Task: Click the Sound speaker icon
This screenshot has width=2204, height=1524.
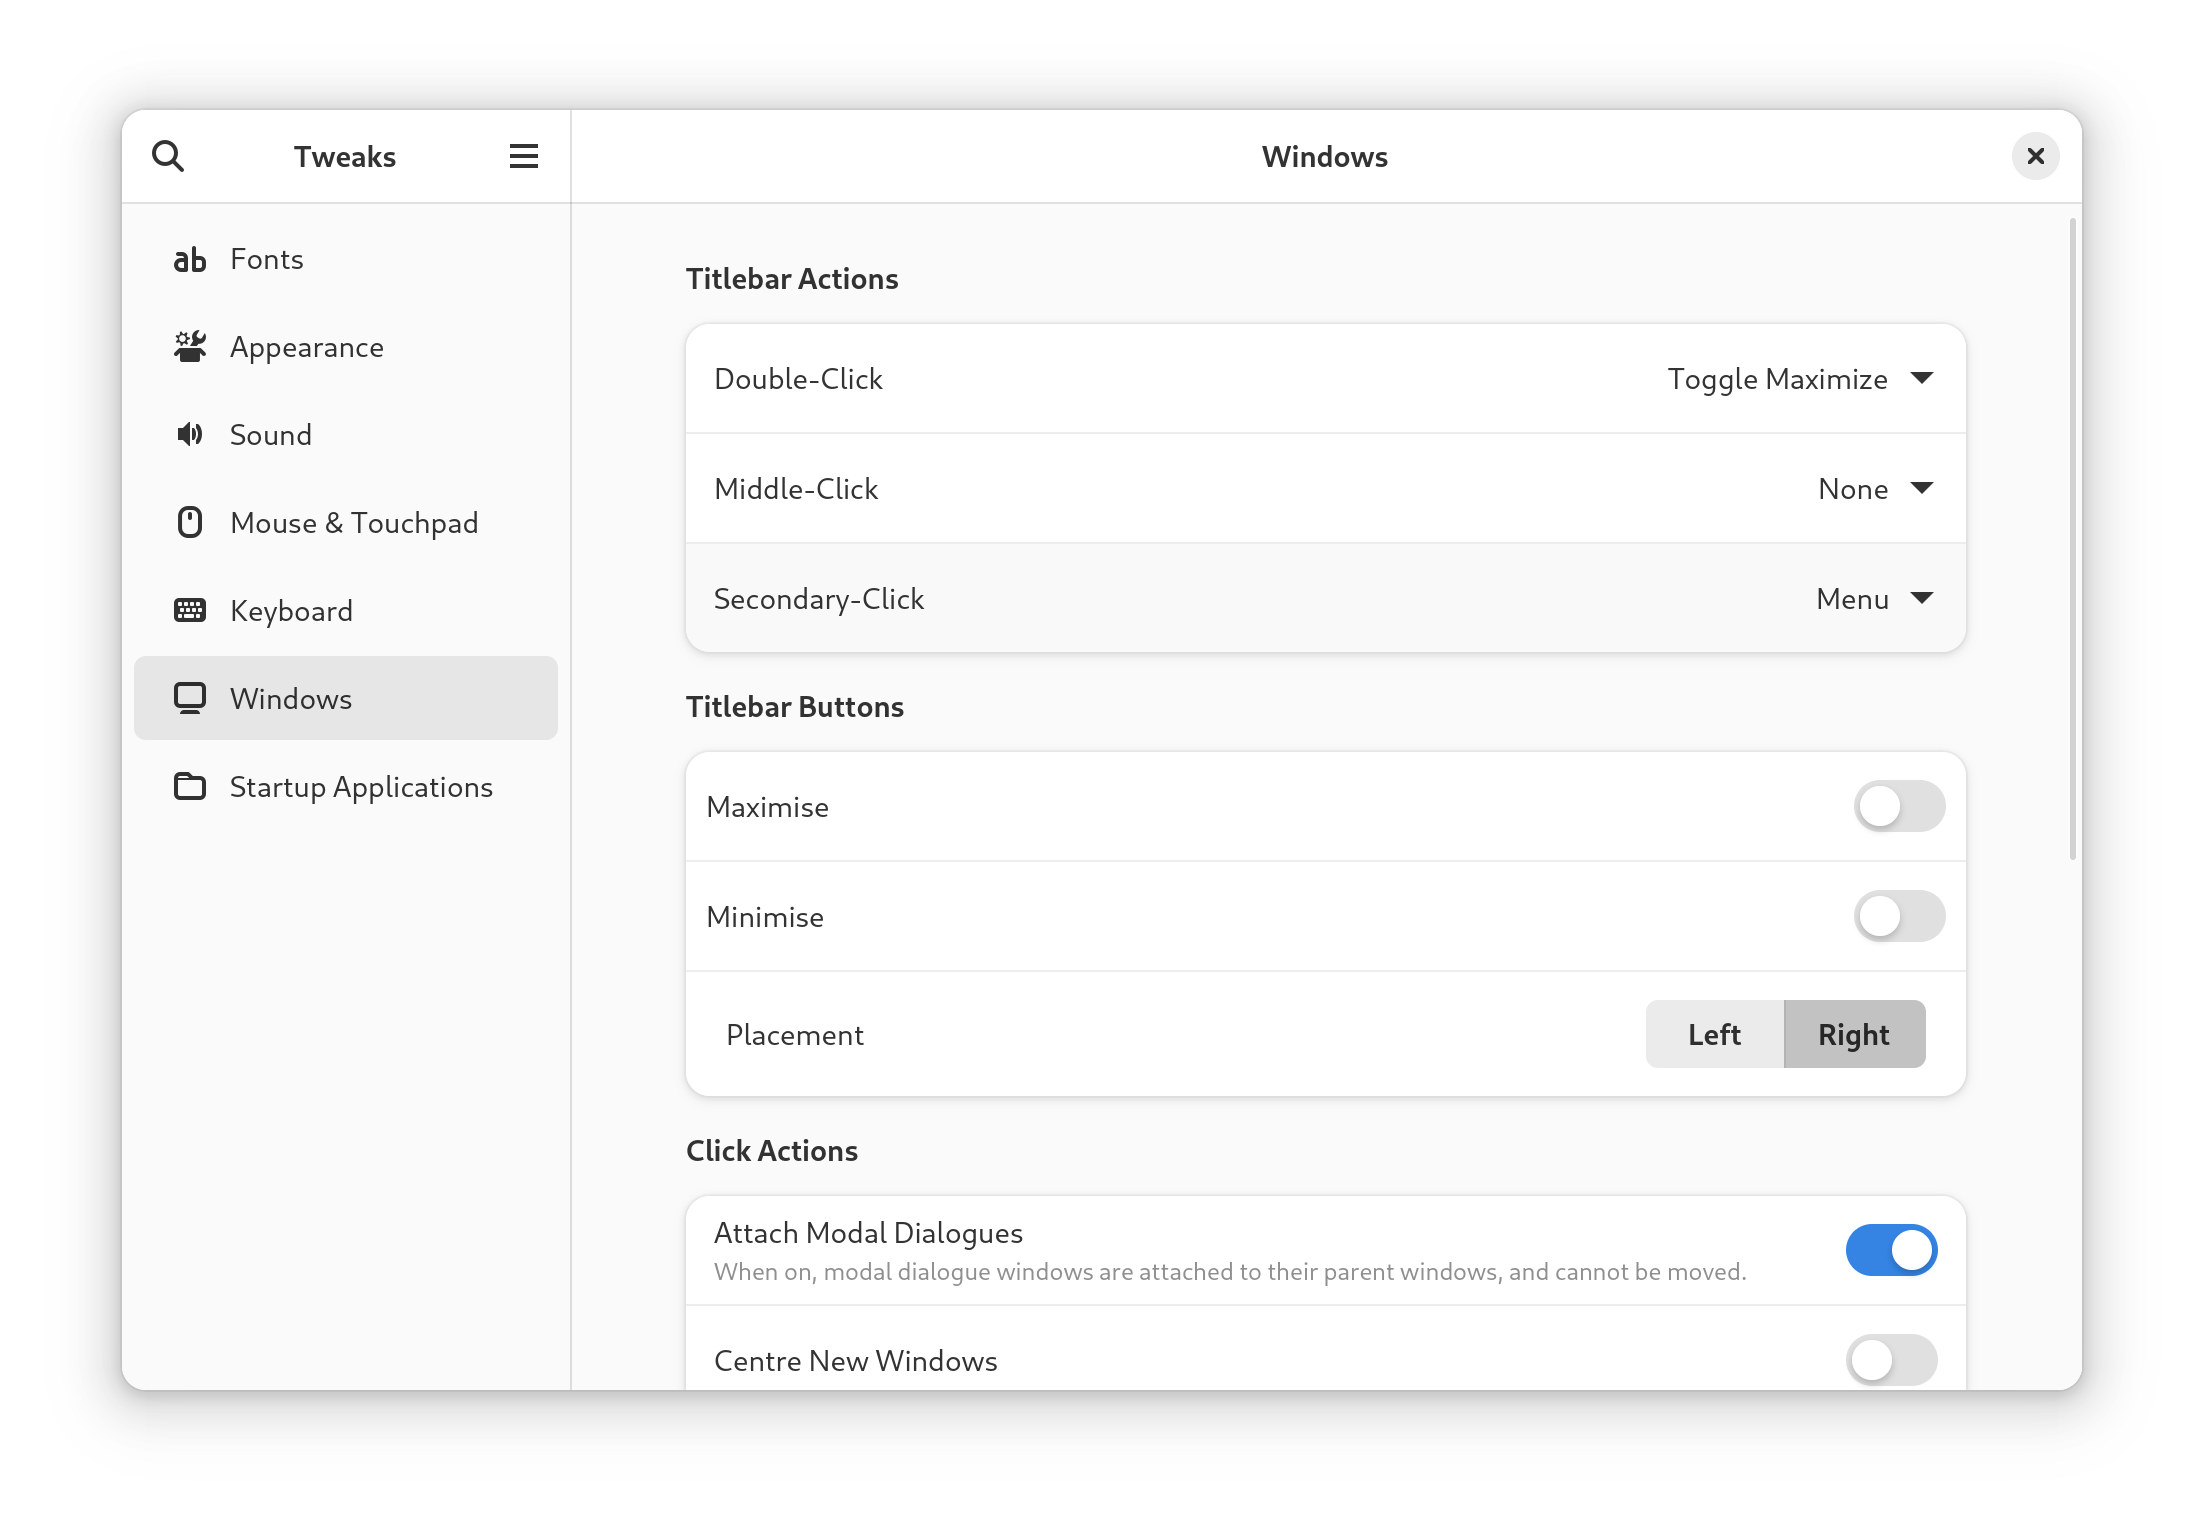Action: pyautogui.click(x=190, y=434)
